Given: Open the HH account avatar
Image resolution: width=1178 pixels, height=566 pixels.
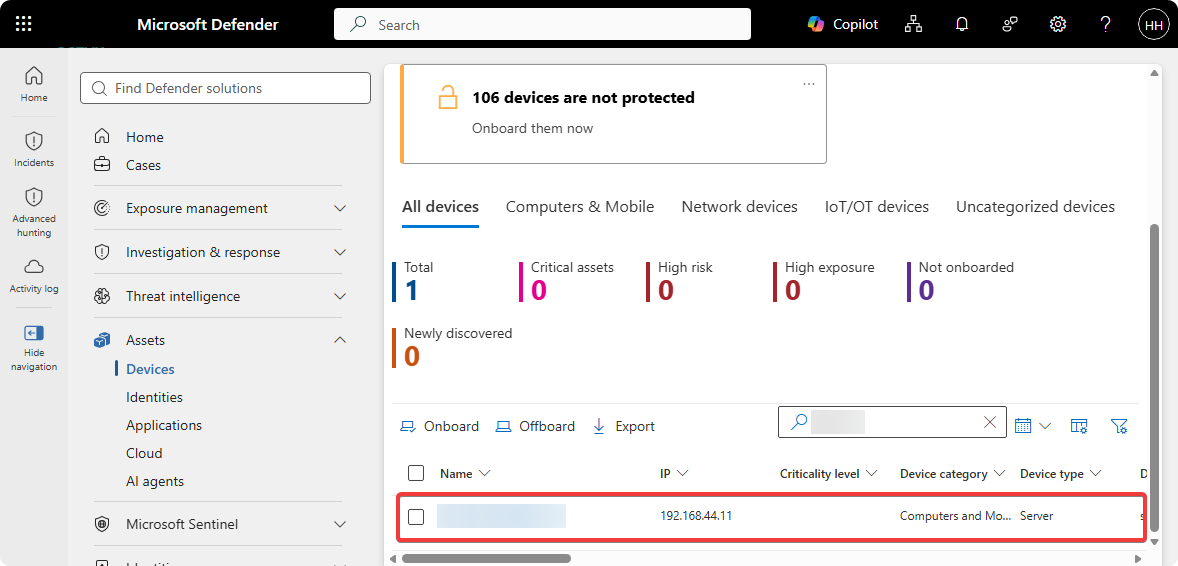Looking at the screenshot, I should pyautogui.click(x=1153, y=25).
